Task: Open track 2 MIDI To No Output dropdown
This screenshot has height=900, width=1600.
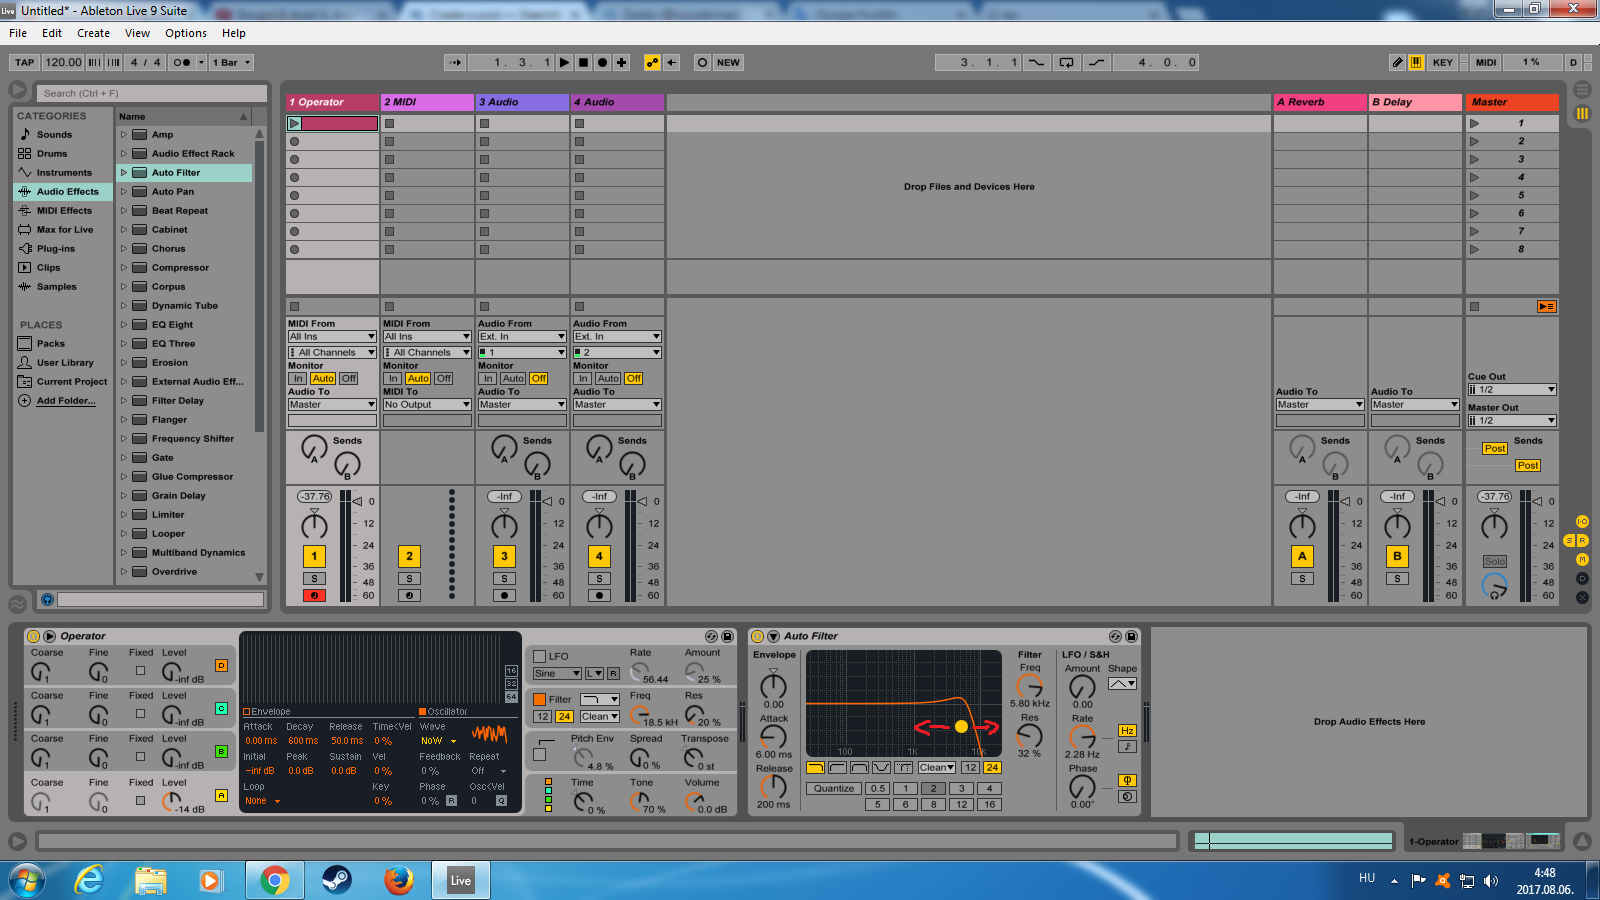Action: pyautogui.click(x=427, y=404)
